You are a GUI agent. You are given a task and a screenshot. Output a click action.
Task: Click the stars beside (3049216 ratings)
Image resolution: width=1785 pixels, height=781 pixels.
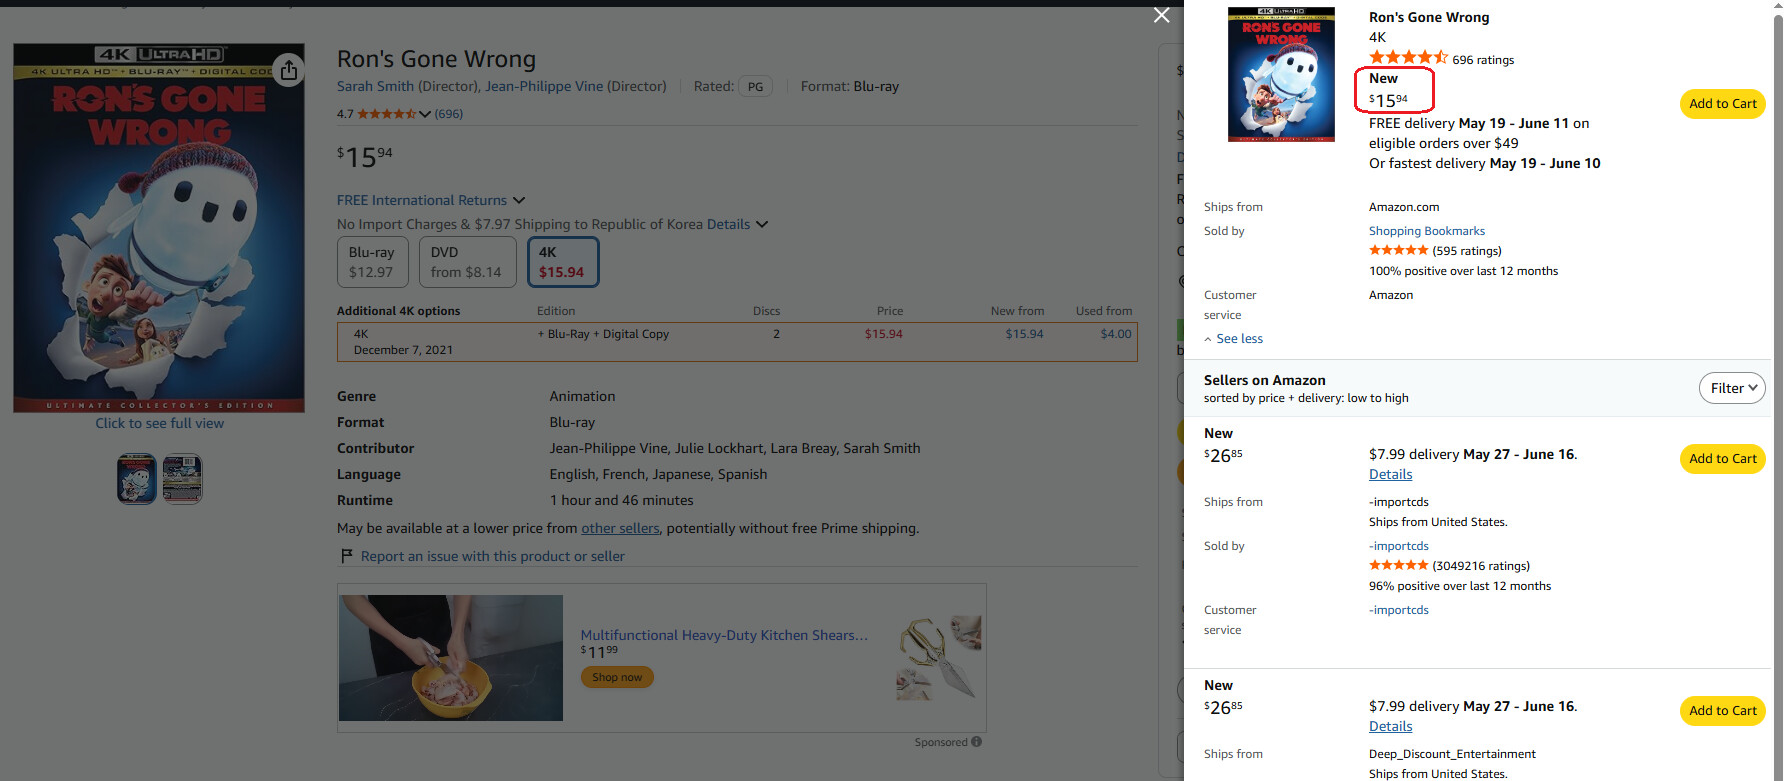(x=1398, y=566)
